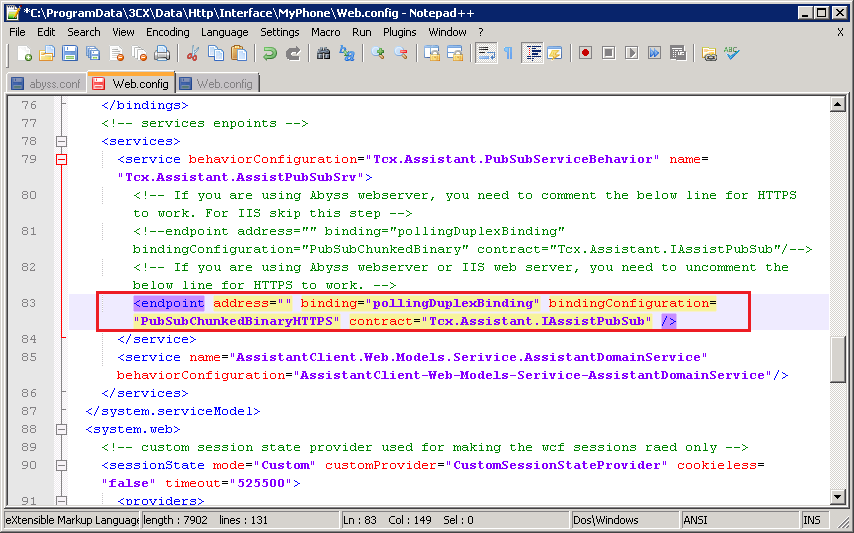Click the Save All icon
Viewport: 854px width, 533px height.
coord(93,53)
